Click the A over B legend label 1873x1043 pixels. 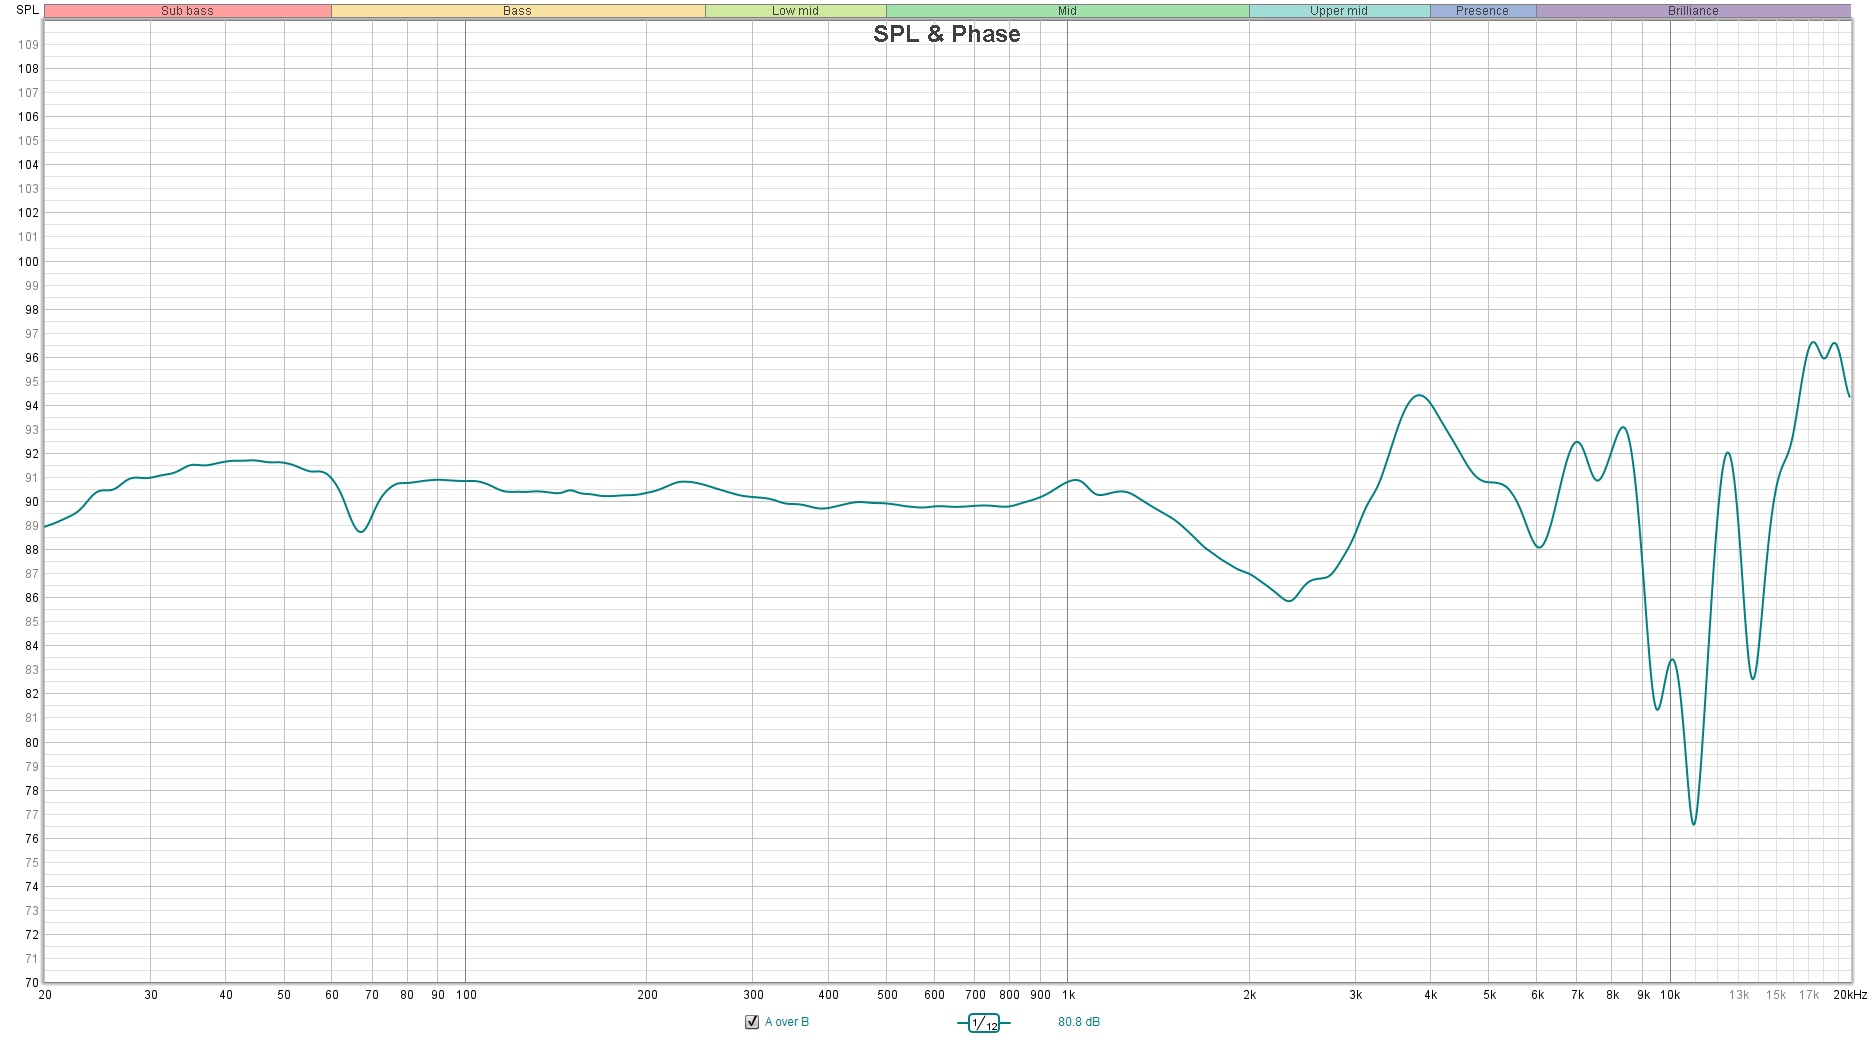click(787, 1022)
